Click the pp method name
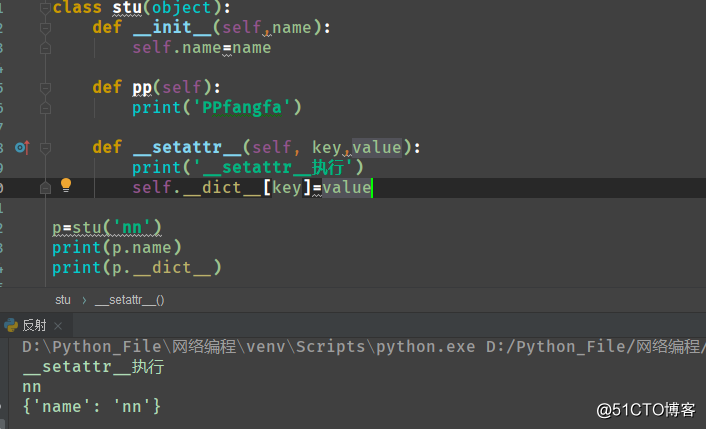The height and width of the screenshot is (429, 706). [142, 87]
